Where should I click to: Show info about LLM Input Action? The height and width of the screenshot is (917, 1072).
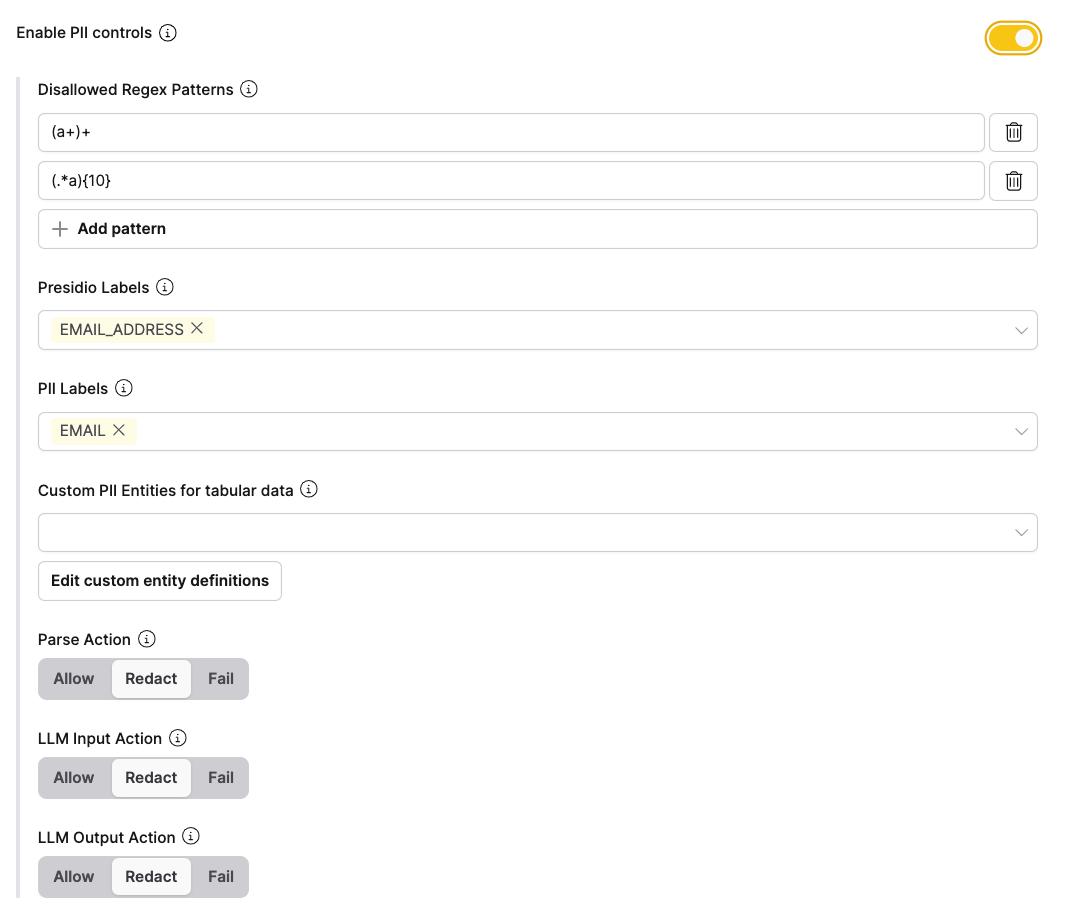click(178, 738)
